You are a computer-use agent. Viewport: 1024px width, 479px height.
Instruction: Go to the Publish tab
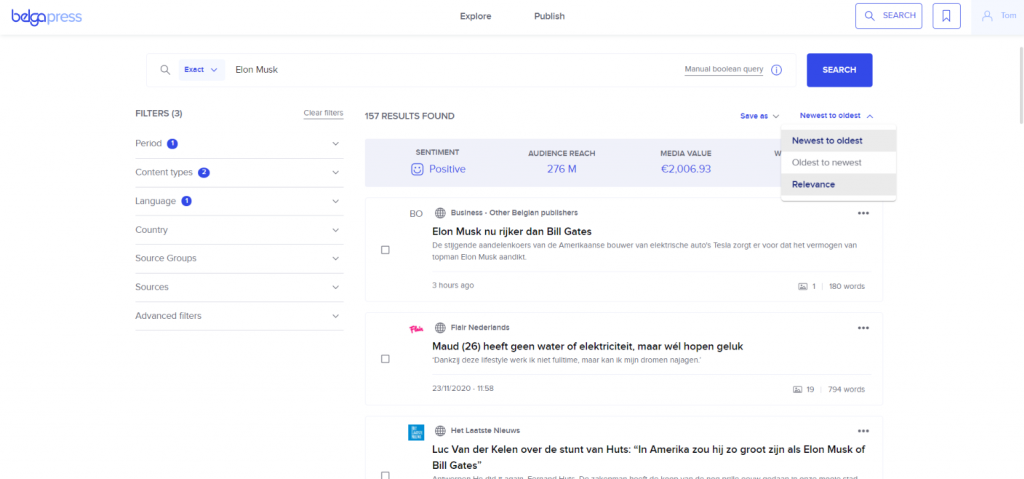549,16
